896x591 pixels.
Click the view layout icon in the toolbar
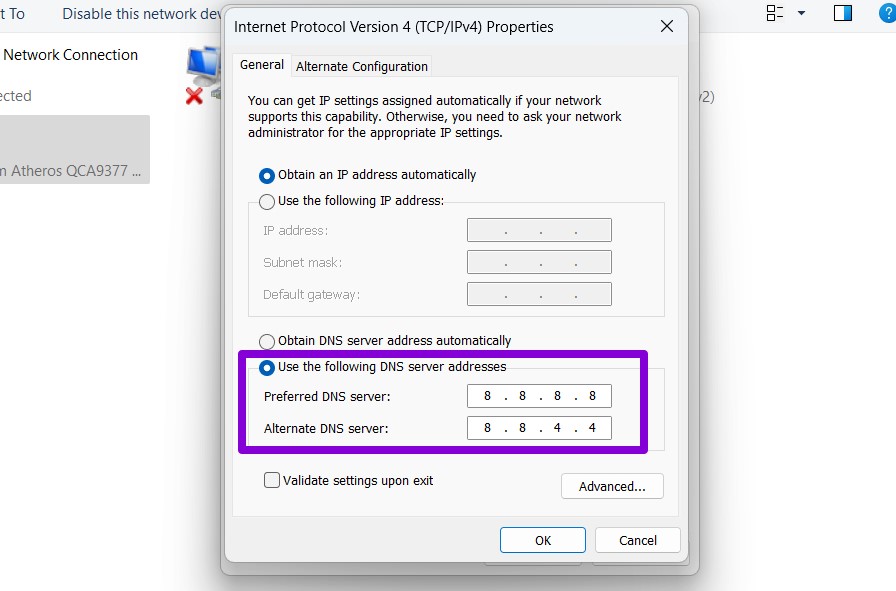773,14
